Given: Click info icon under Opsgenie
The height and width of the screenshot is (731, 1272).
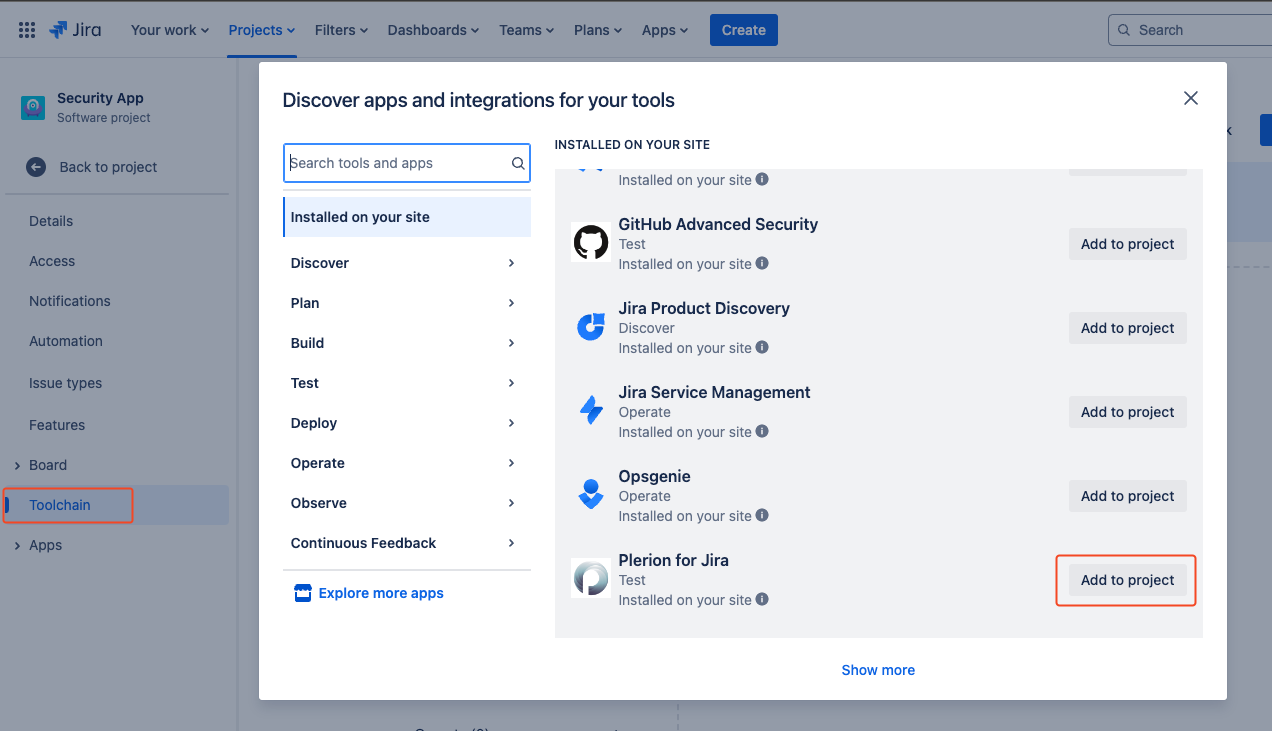Looking at the screenshot, I should [x=762, y=516].
